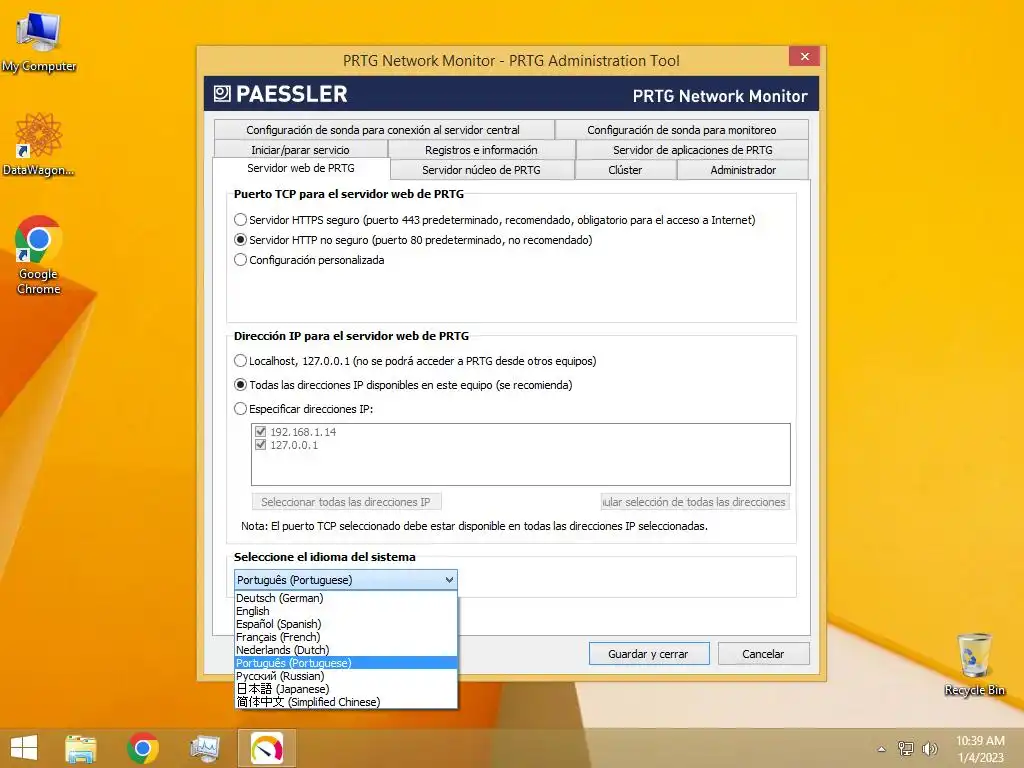
Task: Open DataWagon desktop shortcut
Action: tap(39, 144)
